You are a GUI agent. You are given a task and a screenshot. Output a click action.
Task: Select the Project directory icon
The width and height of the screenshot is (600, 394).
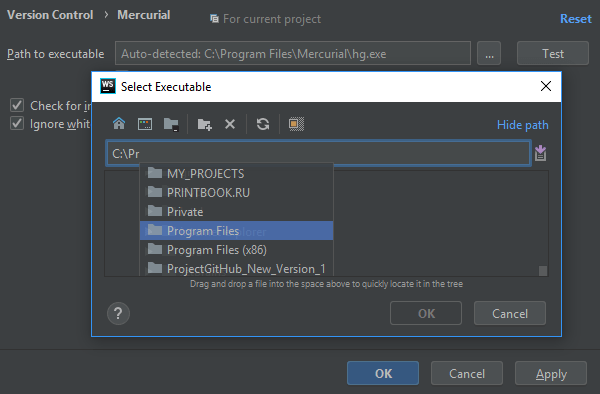pyautogui.click(x=171, y=124)
